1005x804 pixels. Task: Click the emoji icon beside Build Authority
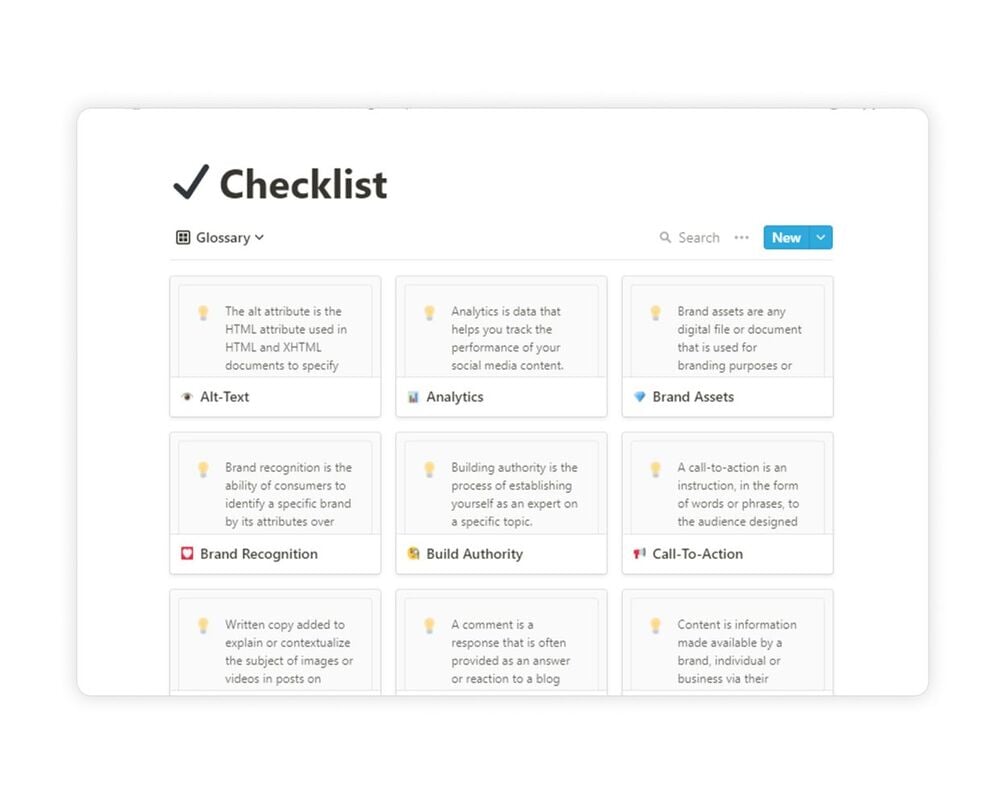413,554
